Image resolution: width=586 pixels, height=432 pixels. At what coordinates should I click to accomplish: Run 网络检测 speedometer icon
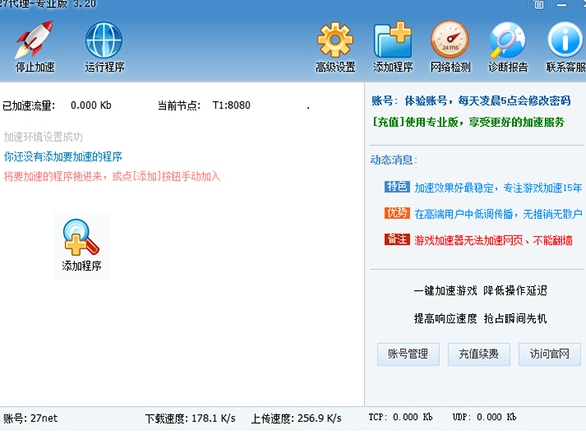coord(450,40)
